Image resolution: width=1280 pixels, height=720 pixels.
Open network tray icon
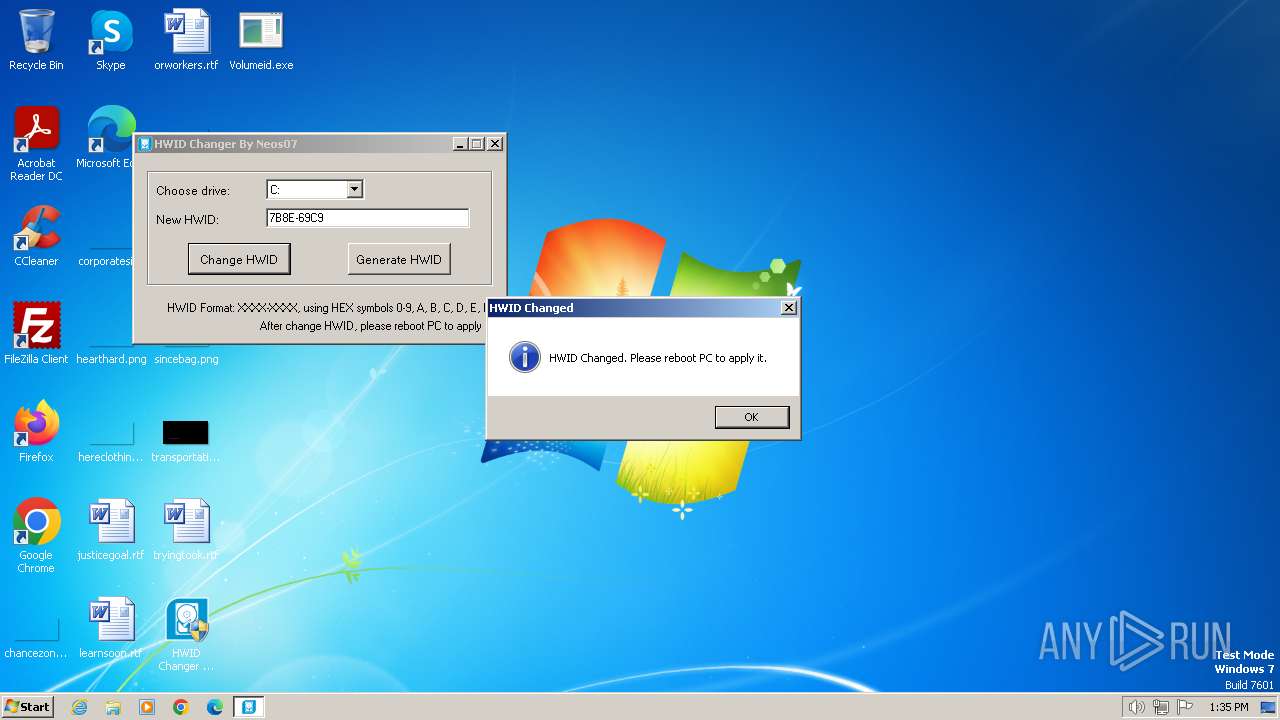click(x=1161, y=707)
